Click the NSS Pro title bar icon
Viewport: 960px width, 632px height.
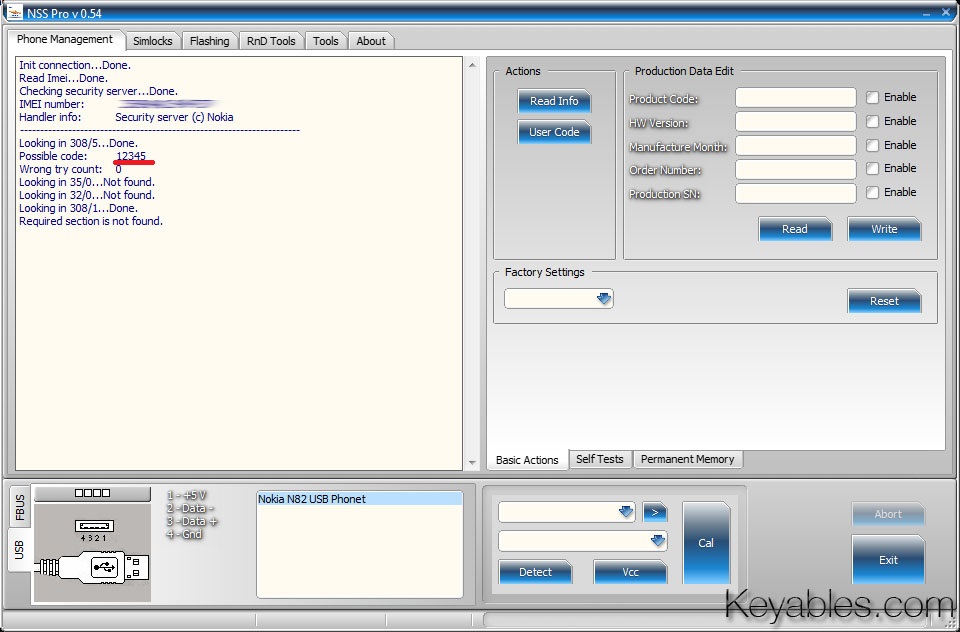[x=14, y=12]
